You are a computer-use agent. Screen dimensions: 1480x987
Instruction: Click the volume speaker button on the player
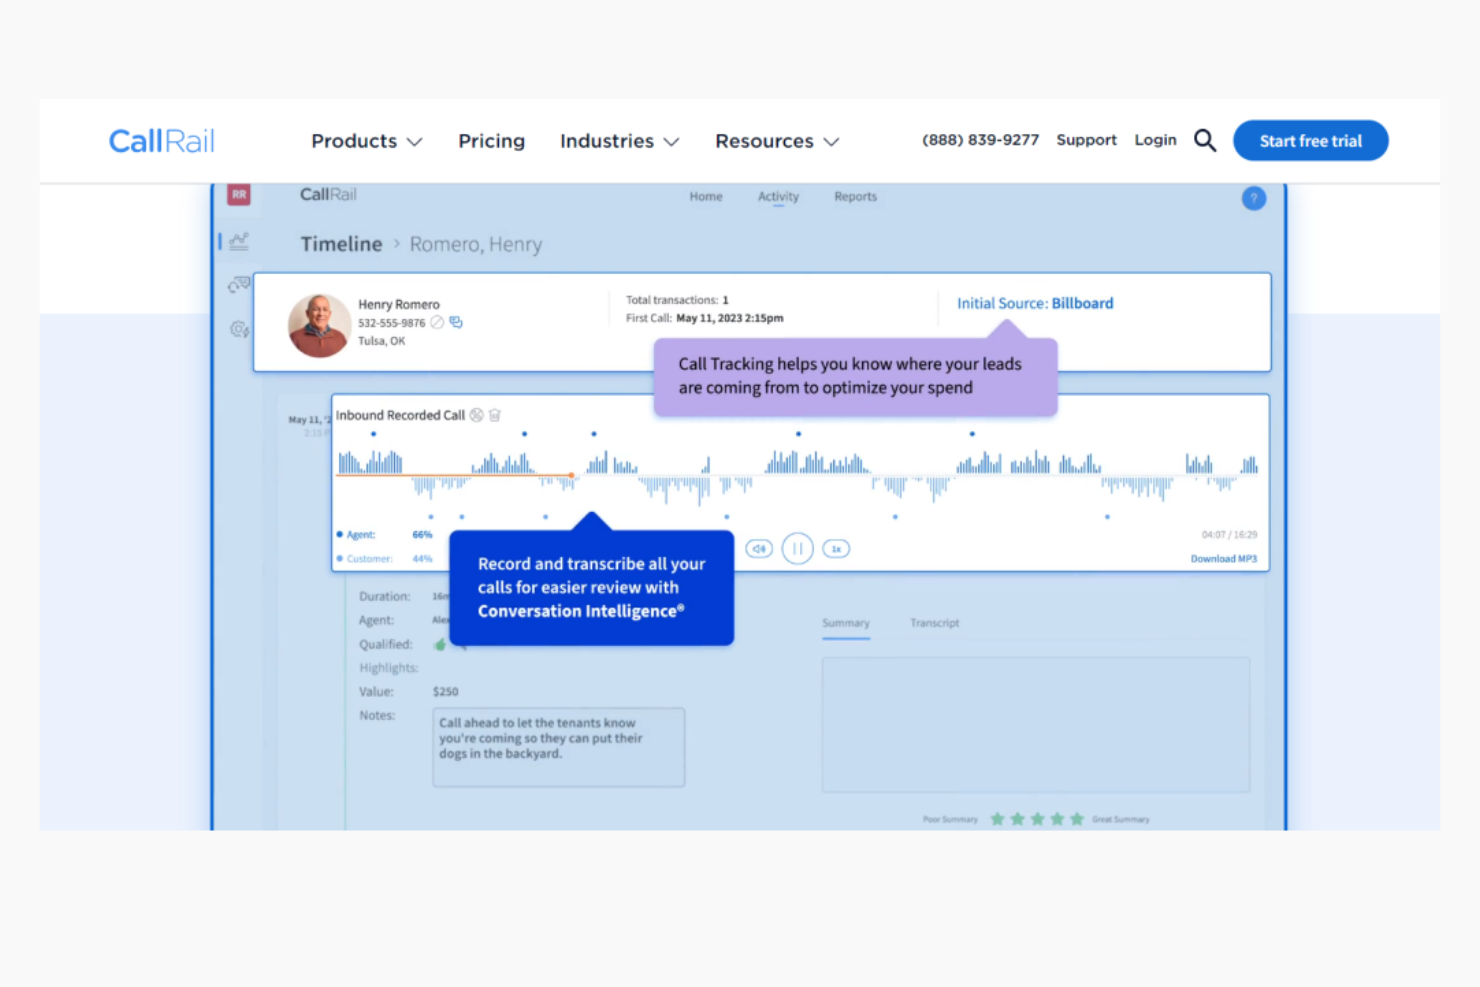(x=759, y=548)
